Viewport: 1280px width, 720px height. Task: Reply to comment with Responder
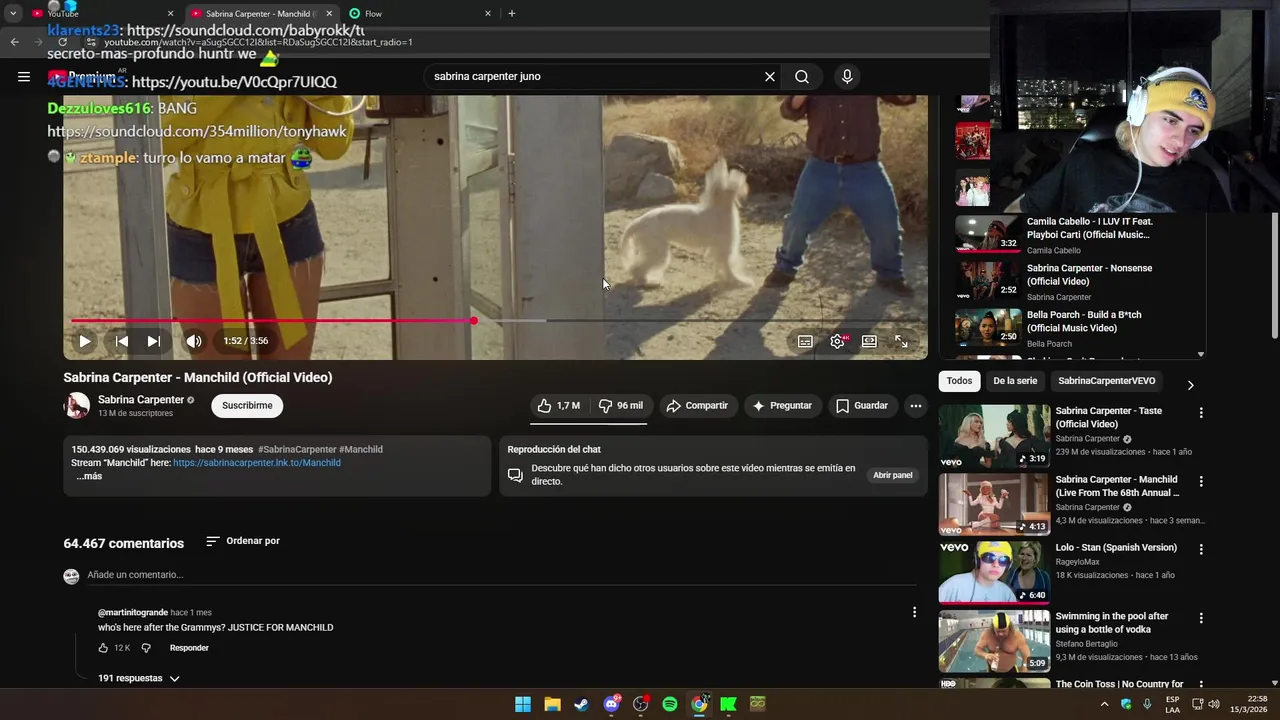tap(189, 648)
